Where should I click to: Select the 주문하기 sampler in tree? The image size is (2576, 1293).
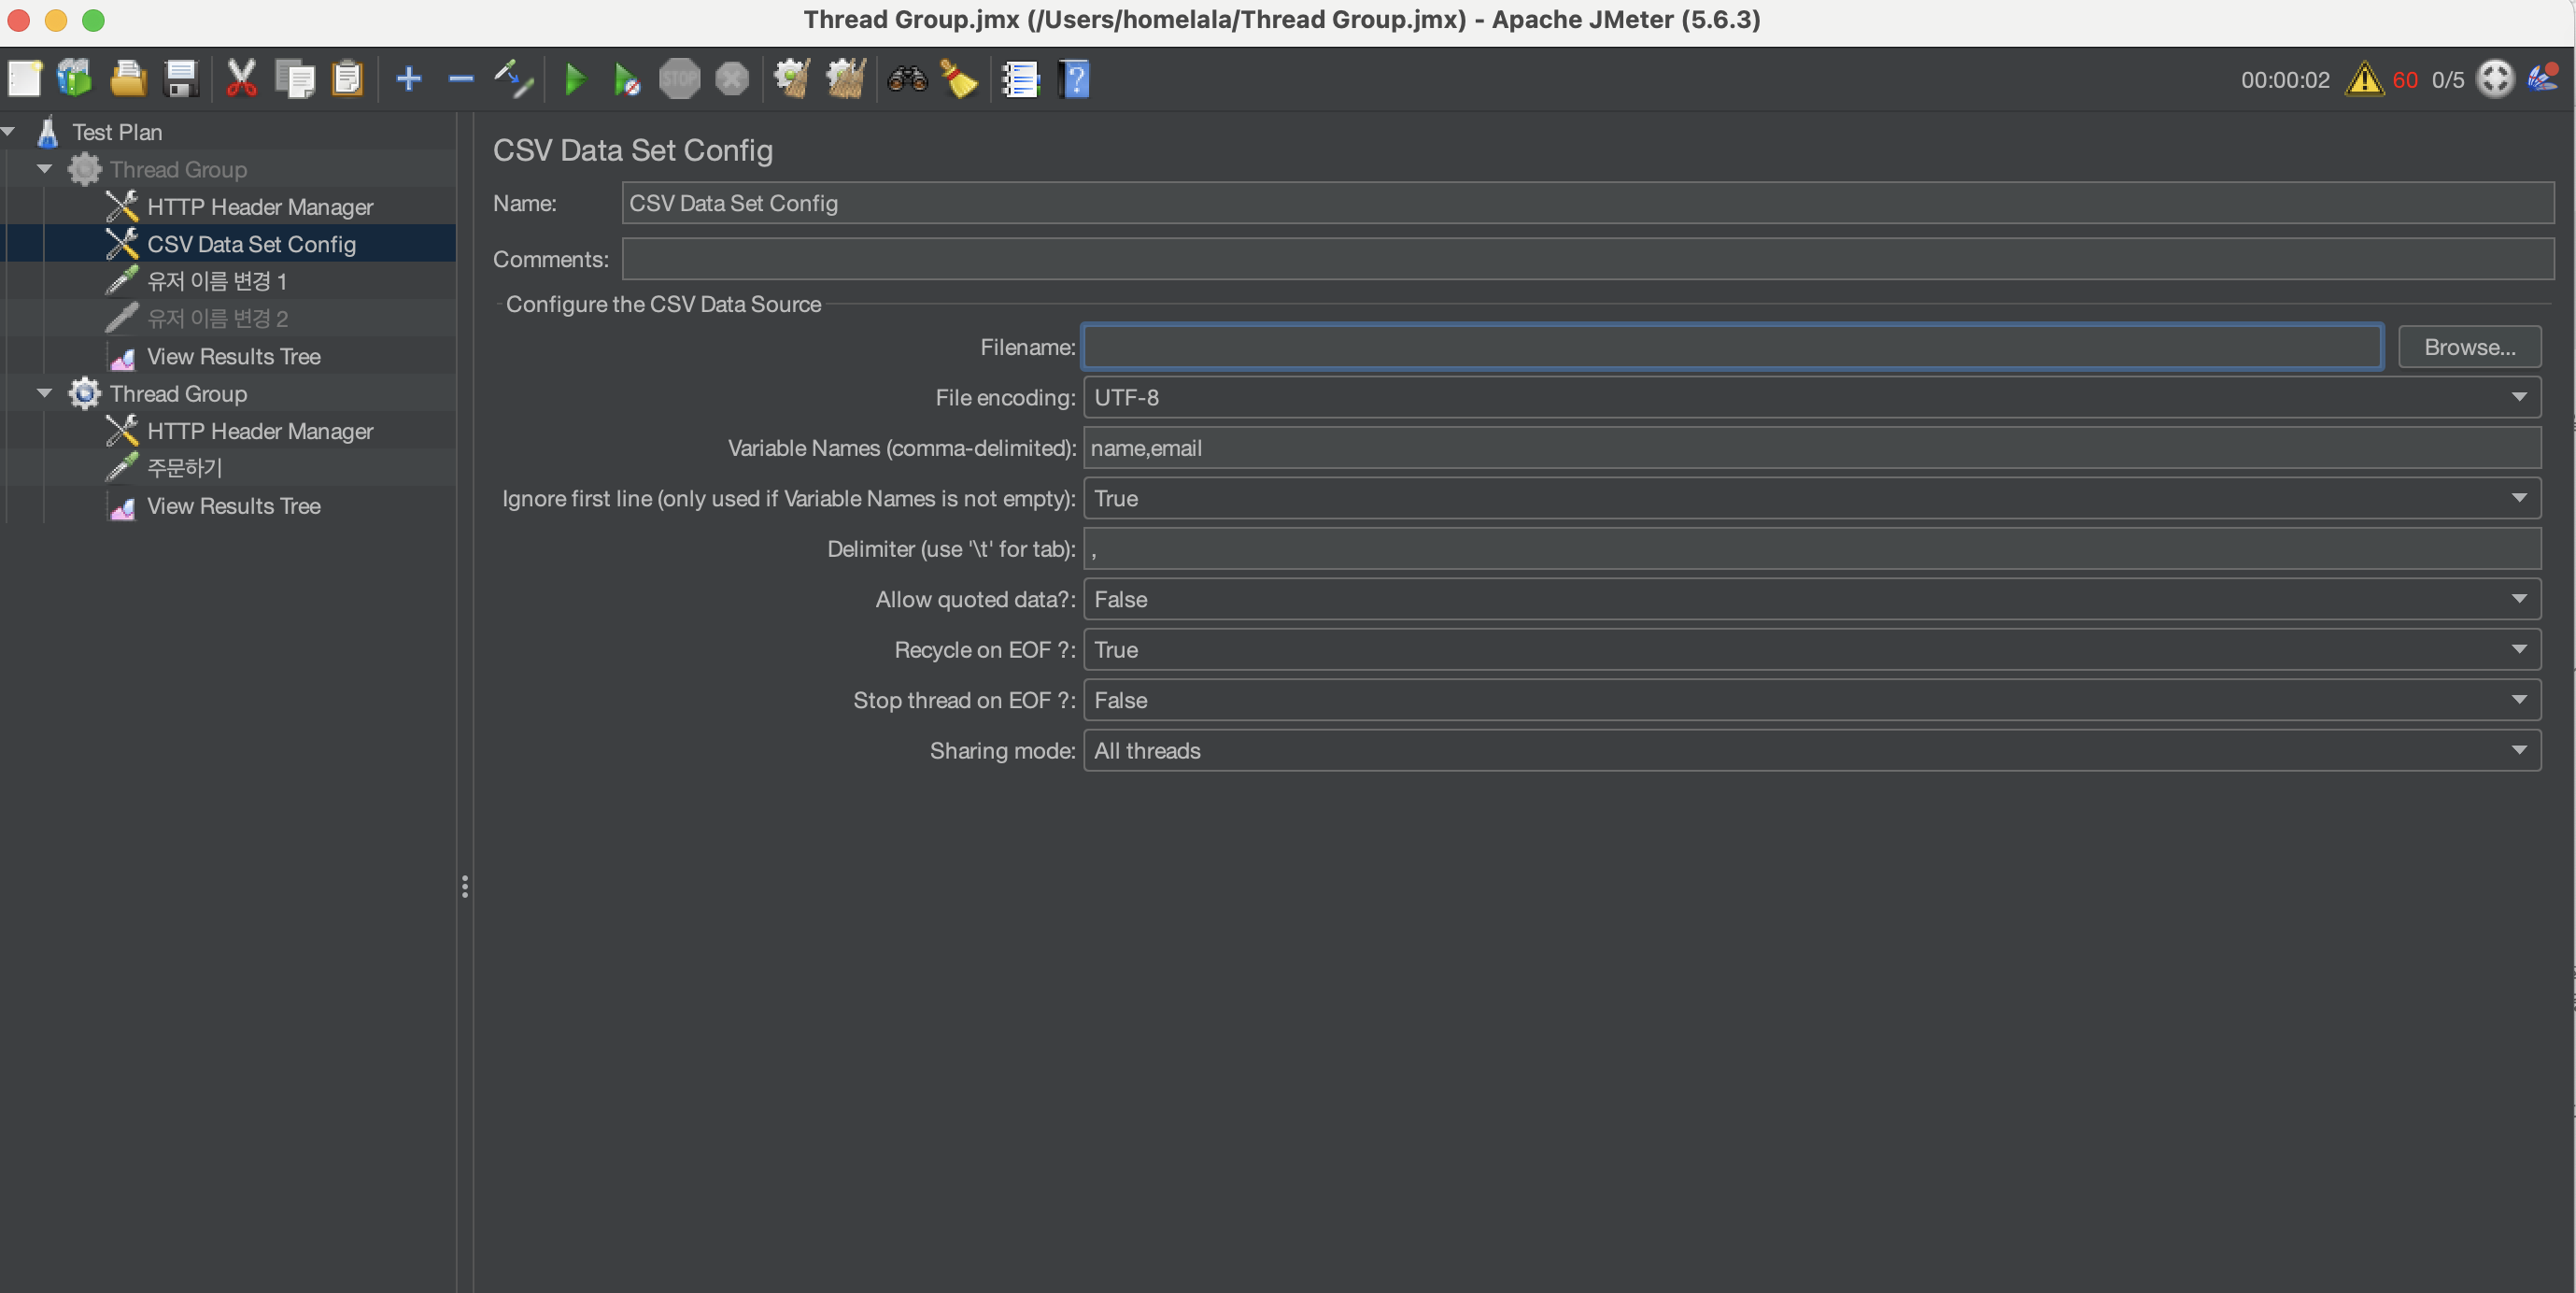pyautogui.click(x=185, y=468)
